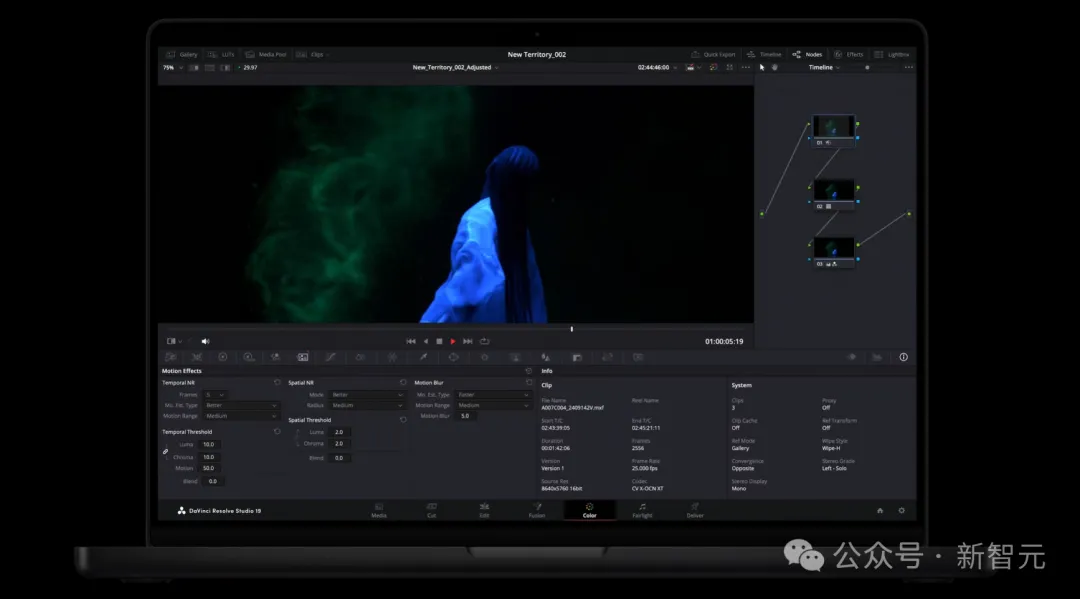
Task: Toggle the Nodes panel
Action: pyautogui.click(x=807, y=54)
